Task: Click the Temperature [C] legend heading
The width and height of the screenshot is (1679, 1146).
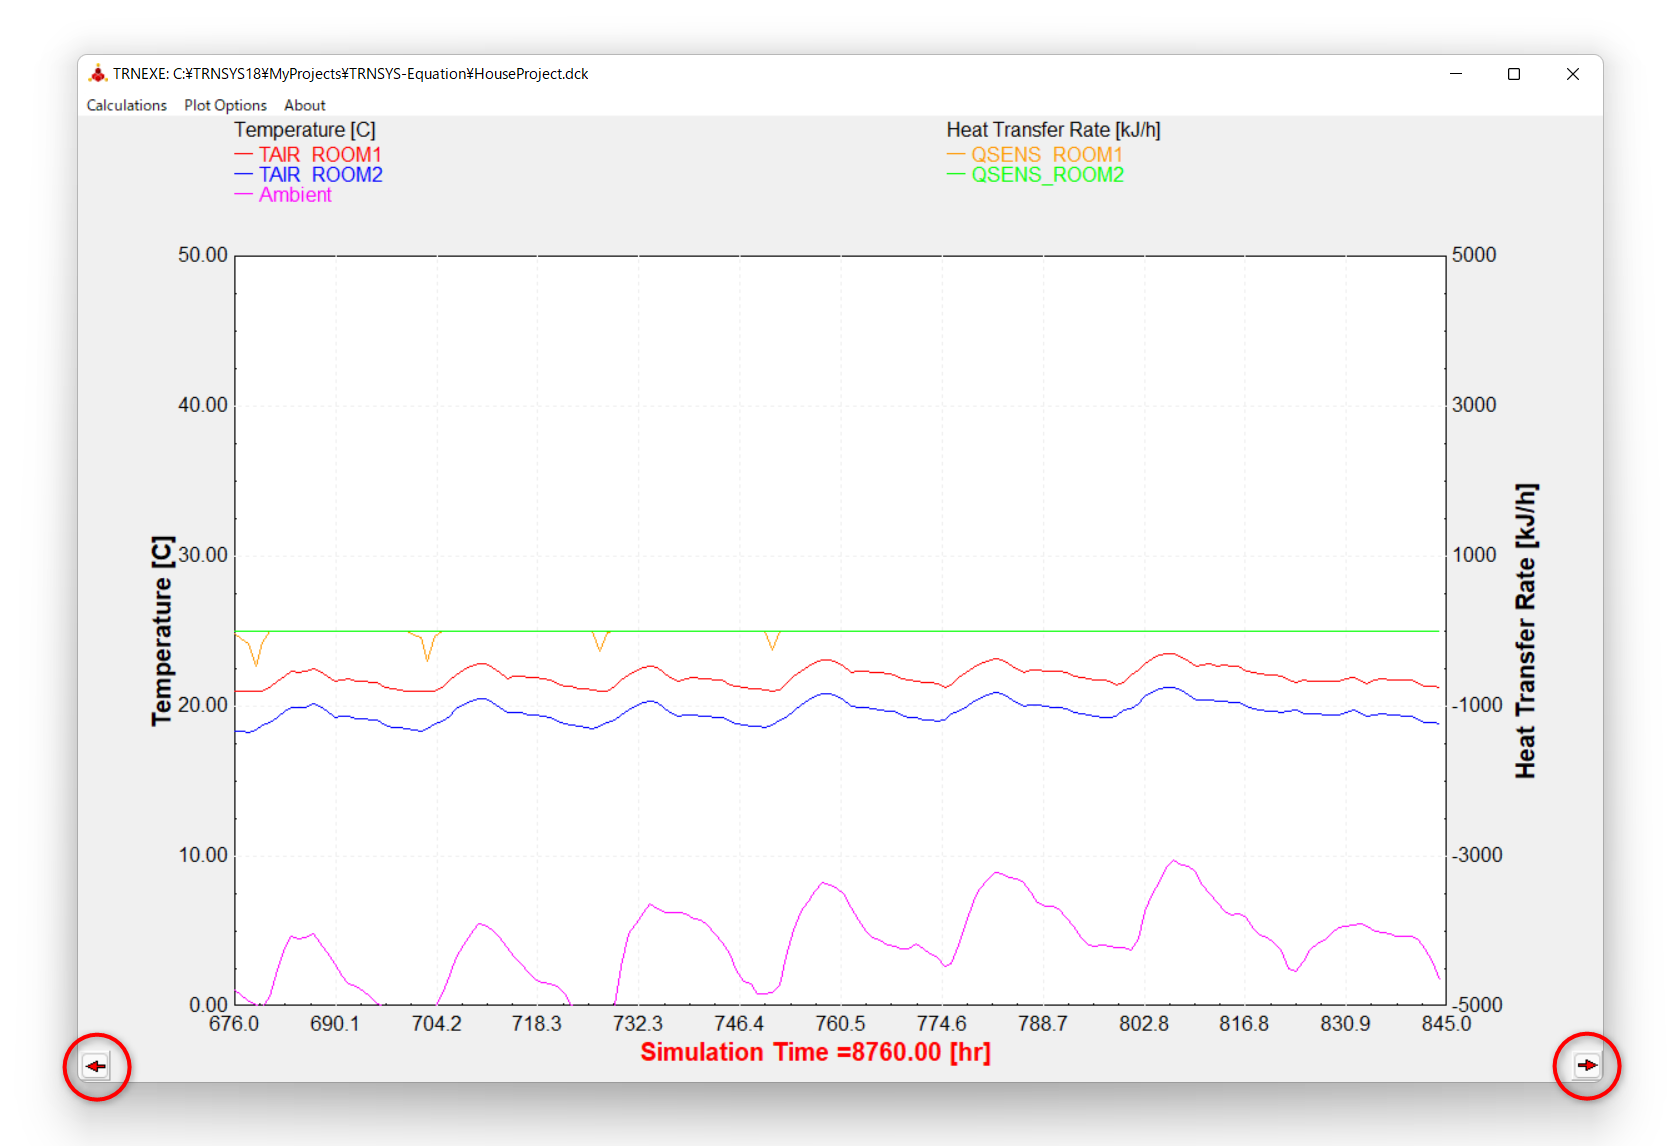Action: [305, 130]
